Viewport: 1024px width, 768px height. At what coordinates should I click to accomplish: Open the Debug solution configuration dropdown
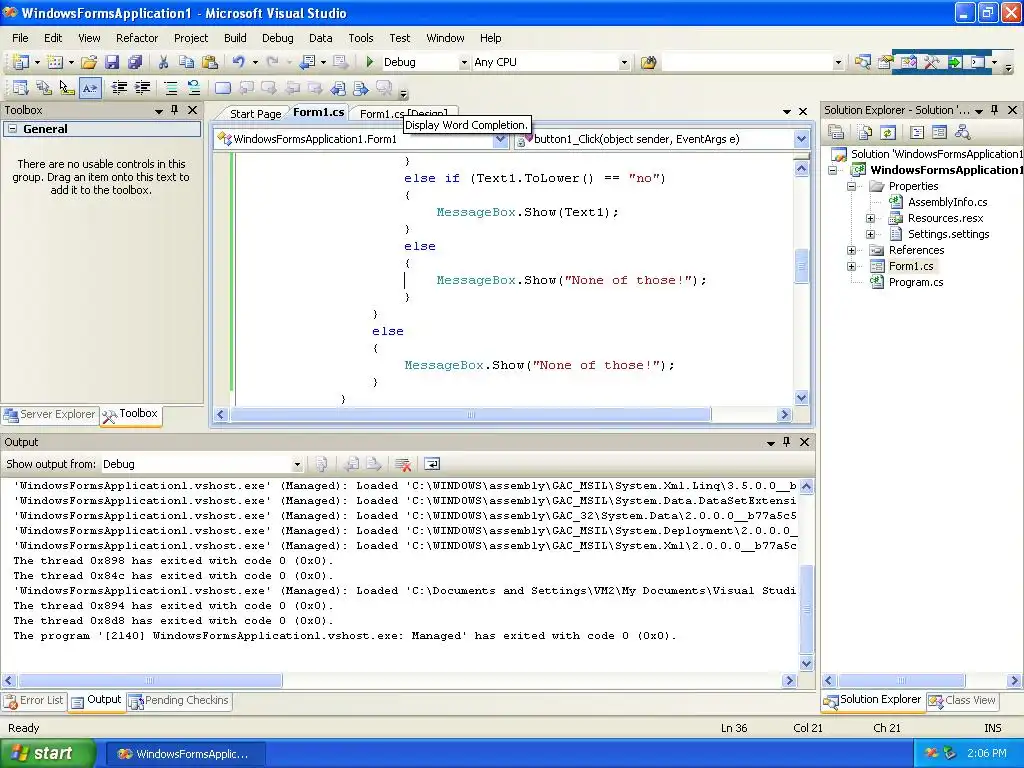464,63
